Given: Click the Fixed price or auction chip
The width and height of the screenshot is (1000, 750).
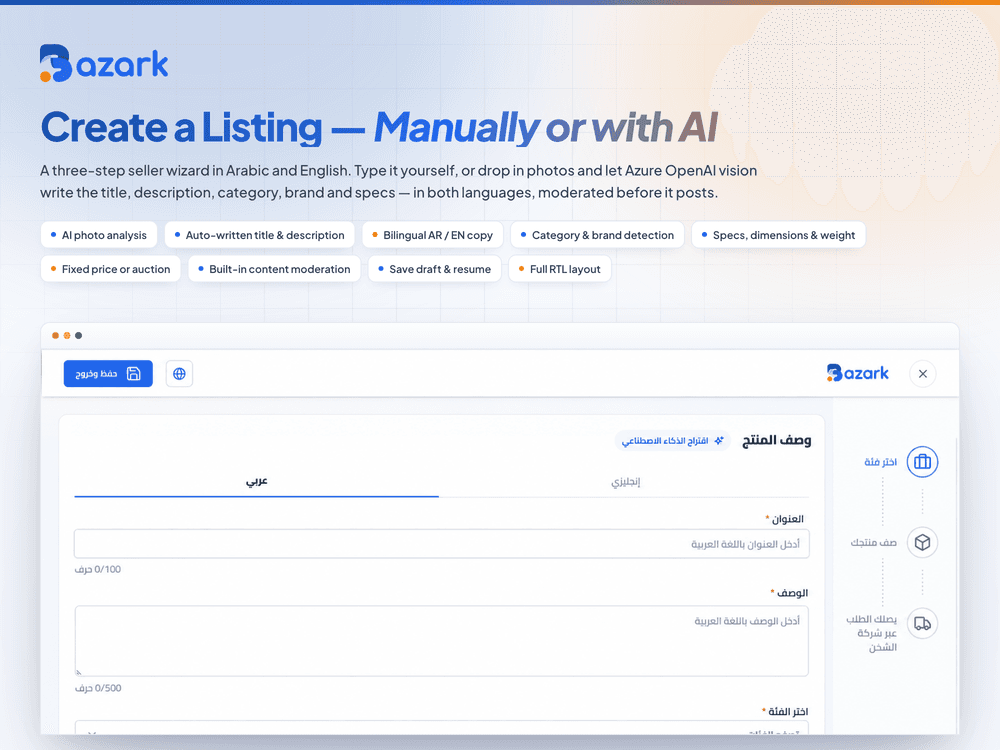Looking at the screenshot, I should (111, 269).
